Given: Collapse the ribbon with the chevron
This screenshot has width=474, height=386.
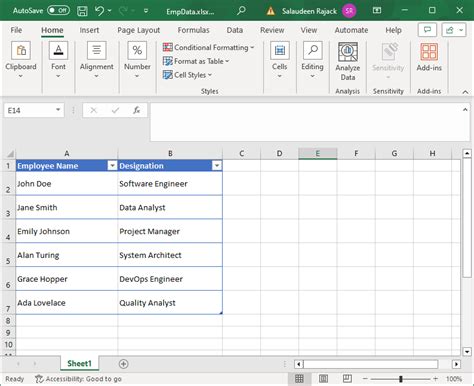Looking at the screenshot, I should point(465,92).
